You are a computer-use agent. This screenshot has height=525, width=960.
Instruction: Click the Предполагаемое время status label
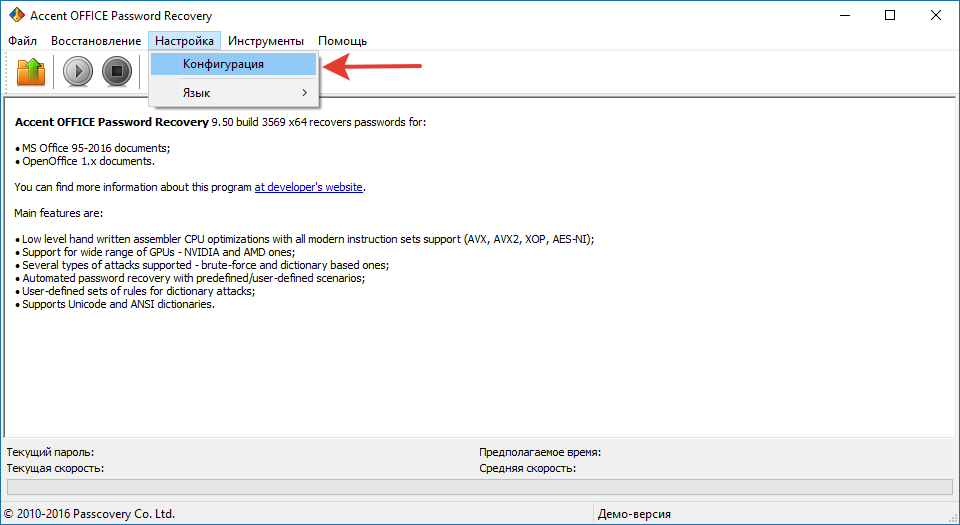pos(539,452)
